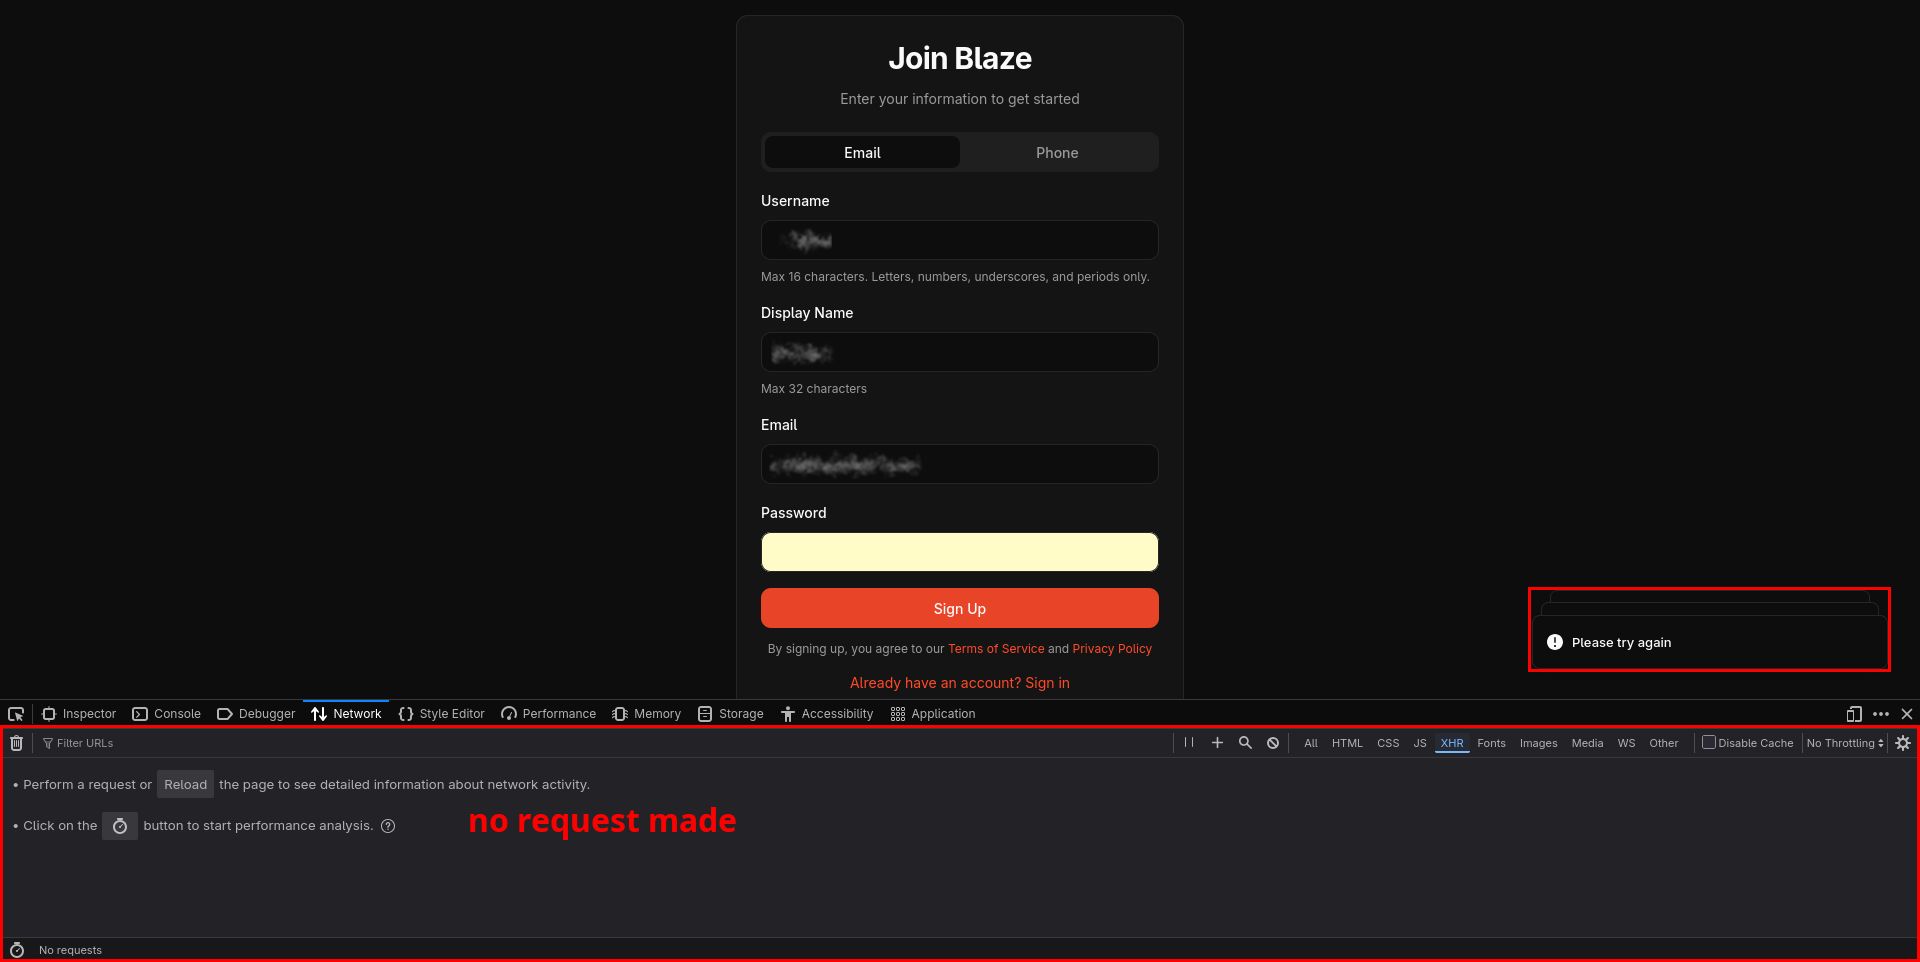1920x962 pixels.
Task: Click the stopwatch button for performance analysis
Action: point(120,826)
